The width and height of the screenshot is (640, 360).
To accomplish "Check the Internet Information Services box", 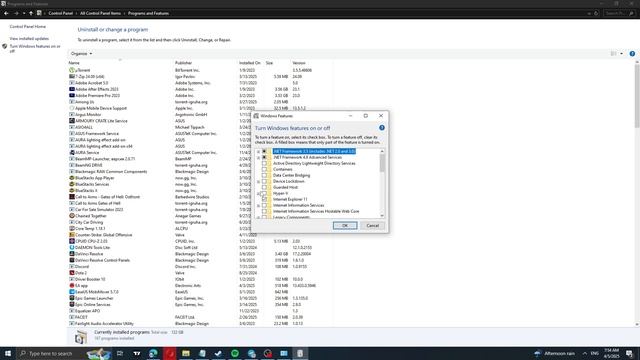I will click(264, 205).
